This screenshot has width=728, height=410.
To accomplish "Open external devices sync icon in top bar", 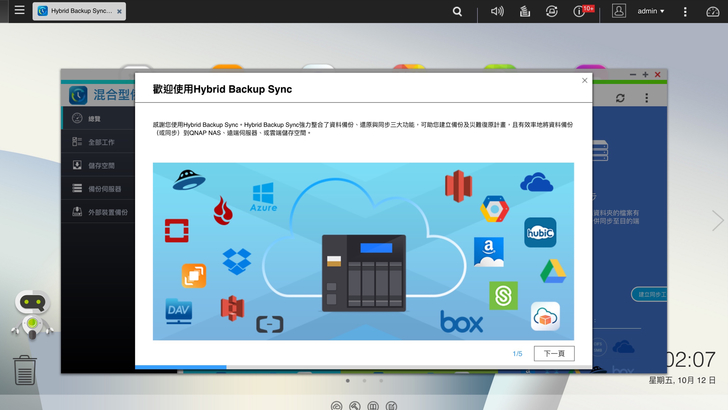I will pyautogui.click(x=551, y=11).
